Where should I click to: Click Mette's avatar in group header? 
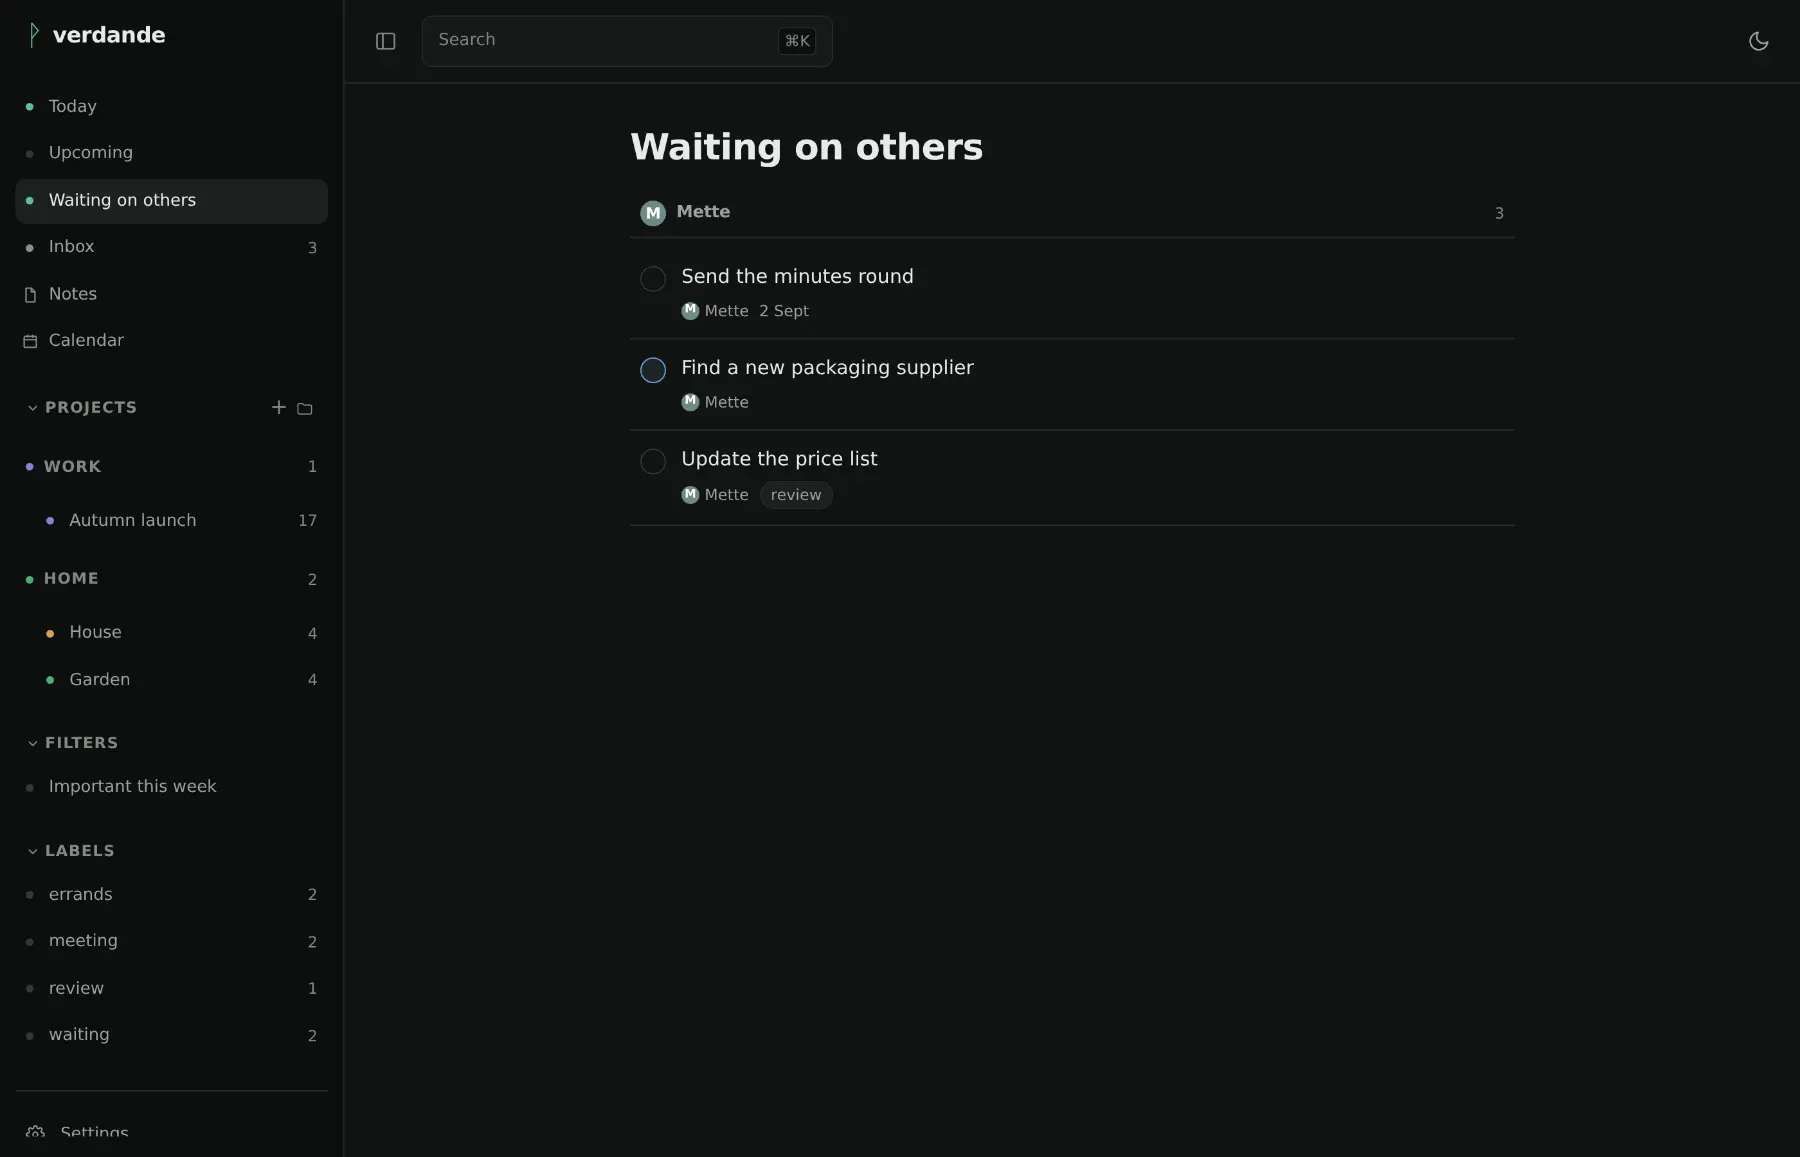pos(653,213)
